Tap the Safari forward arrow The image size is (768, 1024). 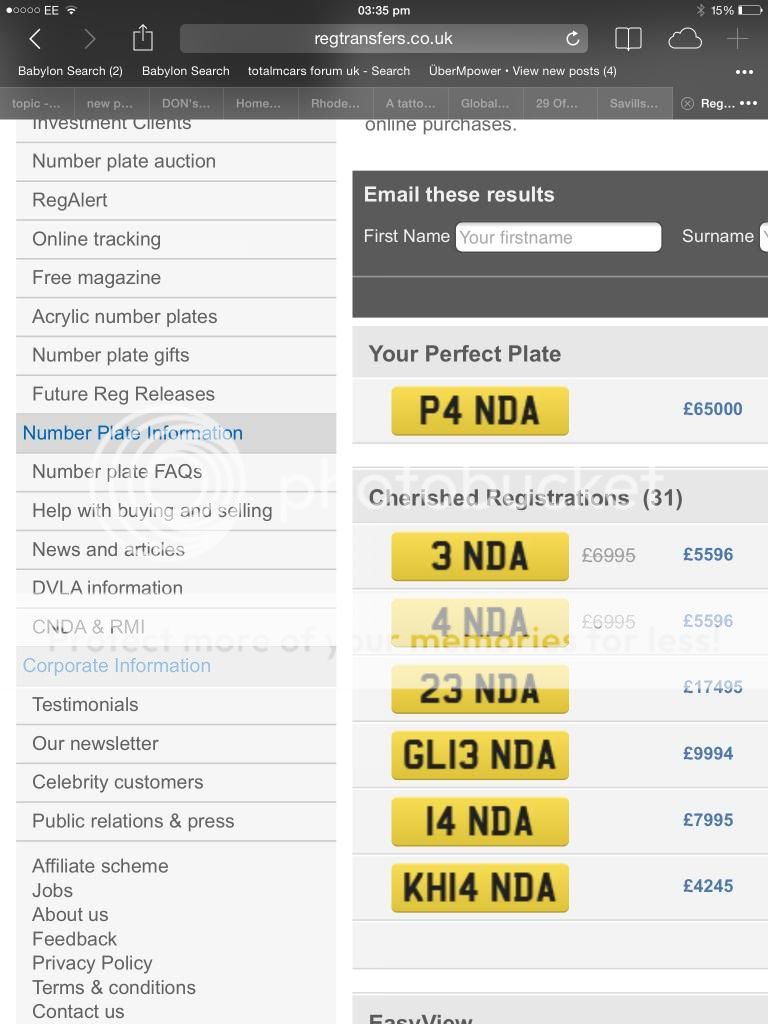pyautogui.click(x=89, y=39)
